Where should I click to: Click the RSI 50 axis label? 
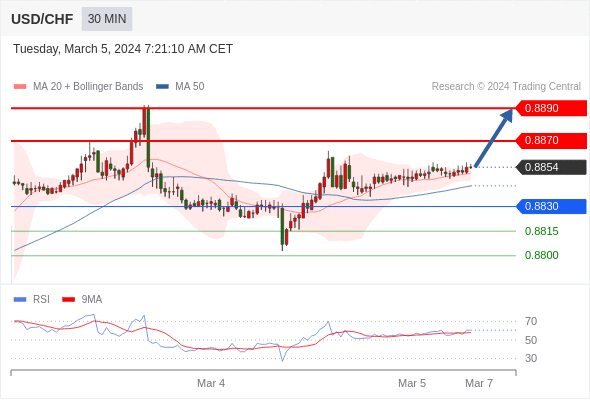531,340
